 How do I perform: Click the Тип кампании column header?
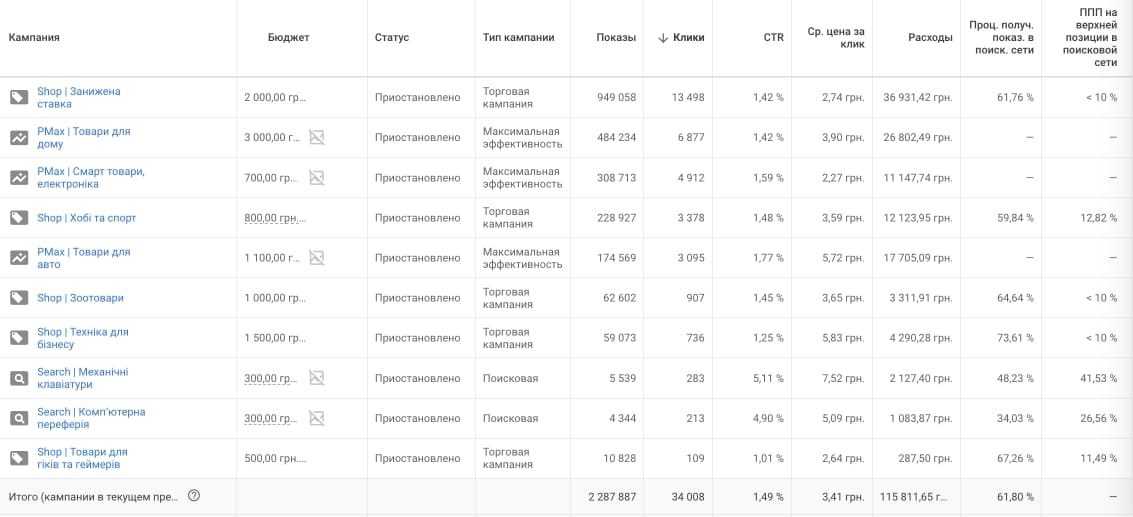coord(518,38)
